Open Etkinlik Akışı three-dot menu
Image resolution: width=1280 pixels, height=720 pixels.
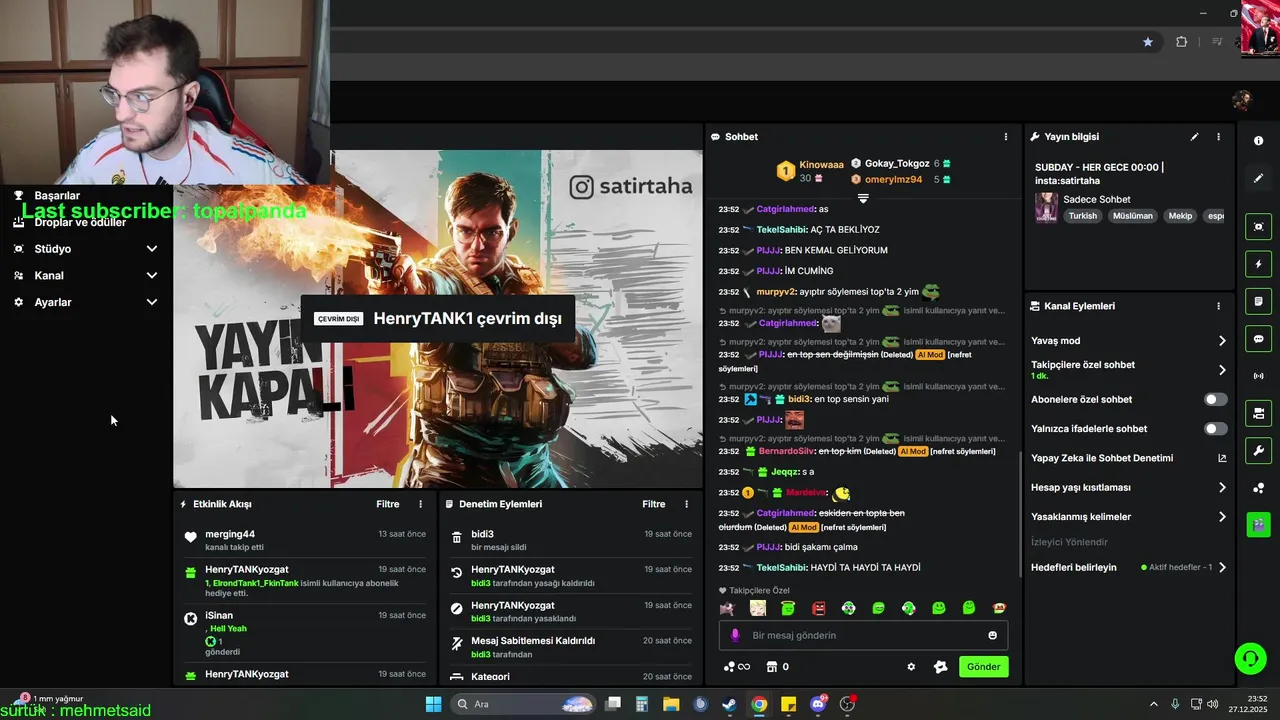click(x=420, y=504)
